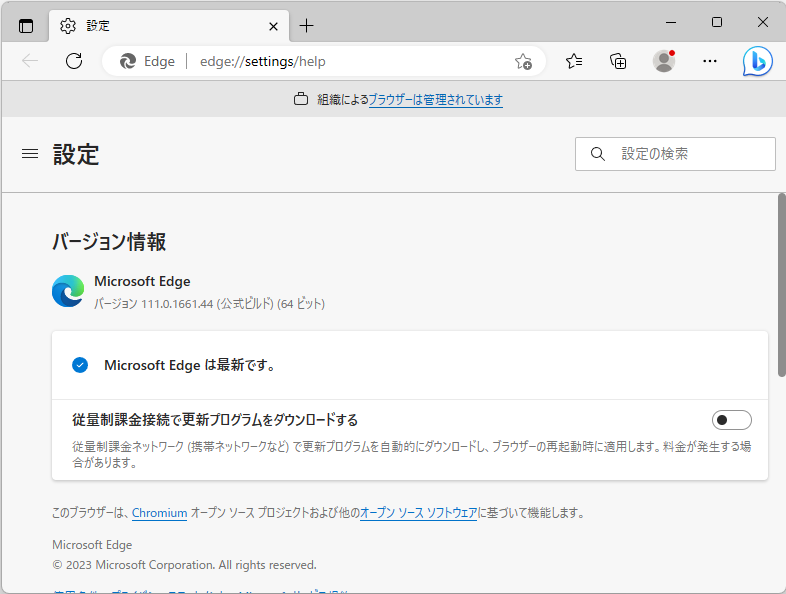
Task: Open ブラウザーは管理されています link
Action: [x=436, y=100]
